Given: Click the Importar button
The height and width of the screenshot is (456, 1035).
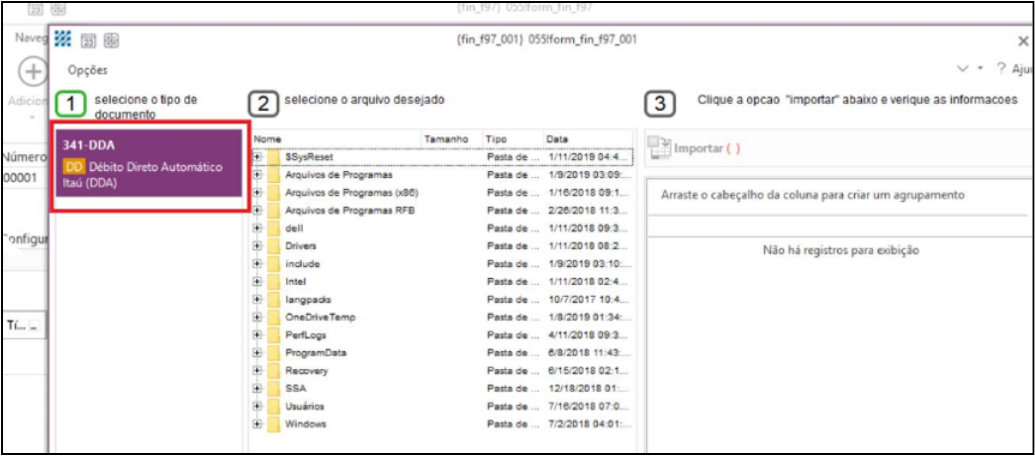Looking at the screenshot, I should pos(693,148).
